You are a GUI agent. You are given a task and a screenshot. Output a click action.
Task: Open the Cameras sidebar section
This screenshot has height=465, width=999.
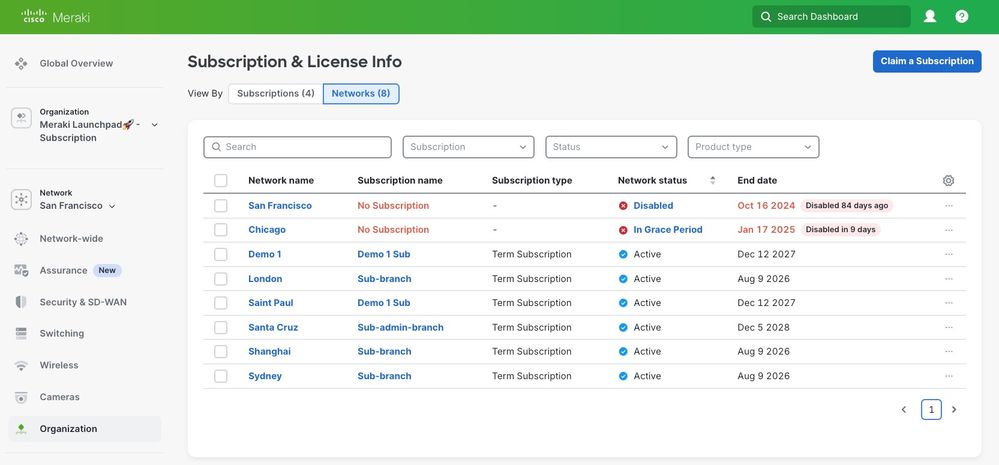tap(59, 397)
